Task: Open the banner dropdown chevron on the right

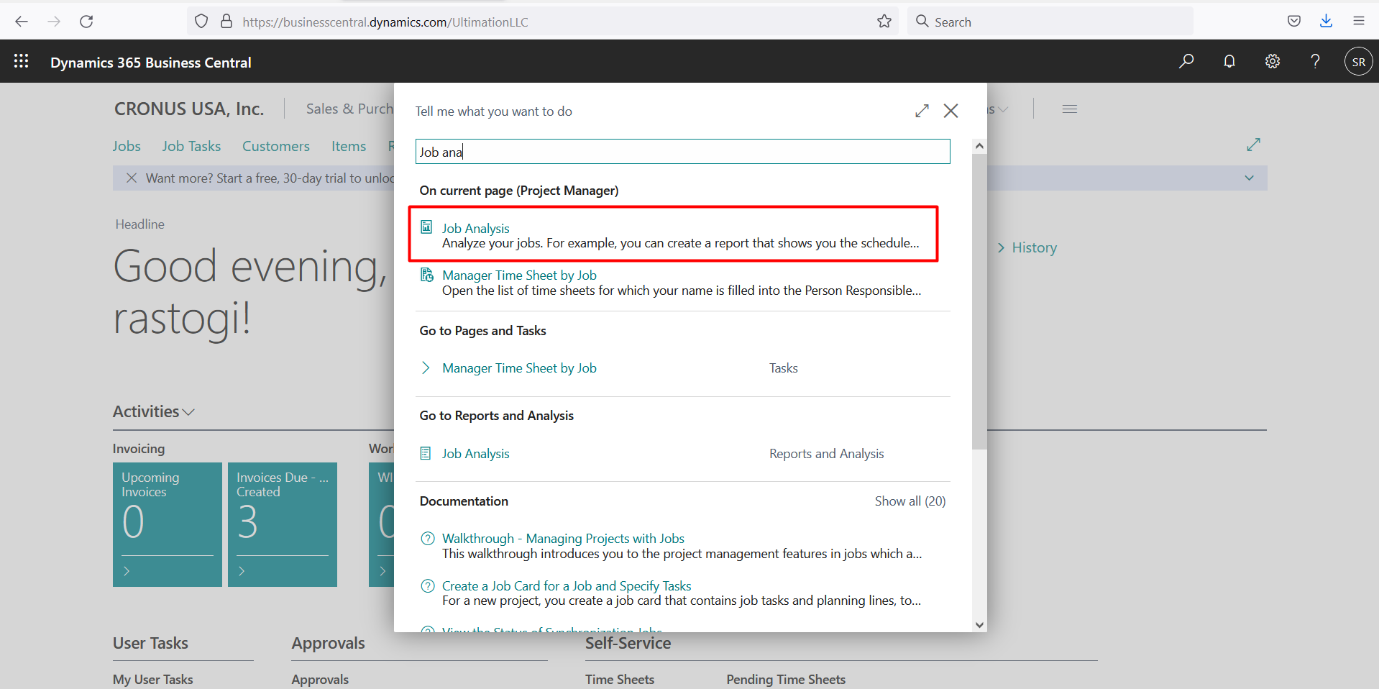Action: pyautogui.click(x=1248, y=177)
